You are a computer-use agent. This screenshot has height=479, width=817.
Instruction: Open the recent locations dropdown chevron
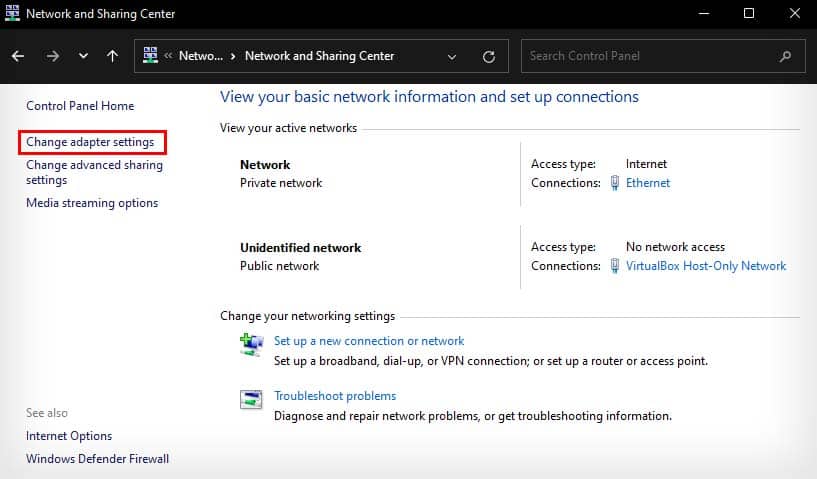pos(83,56)
